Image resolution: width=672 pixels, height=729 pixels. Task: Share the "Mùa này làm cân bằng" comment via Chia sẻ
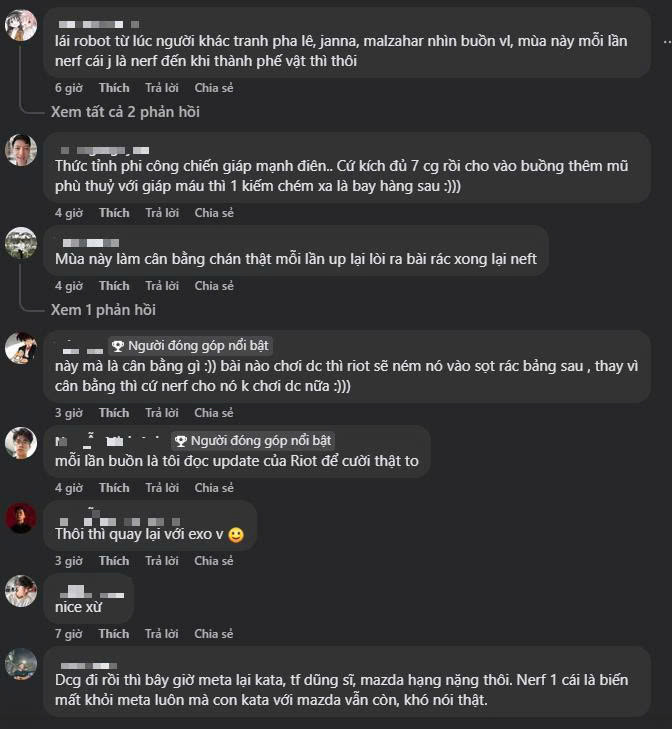coord(214,286)
